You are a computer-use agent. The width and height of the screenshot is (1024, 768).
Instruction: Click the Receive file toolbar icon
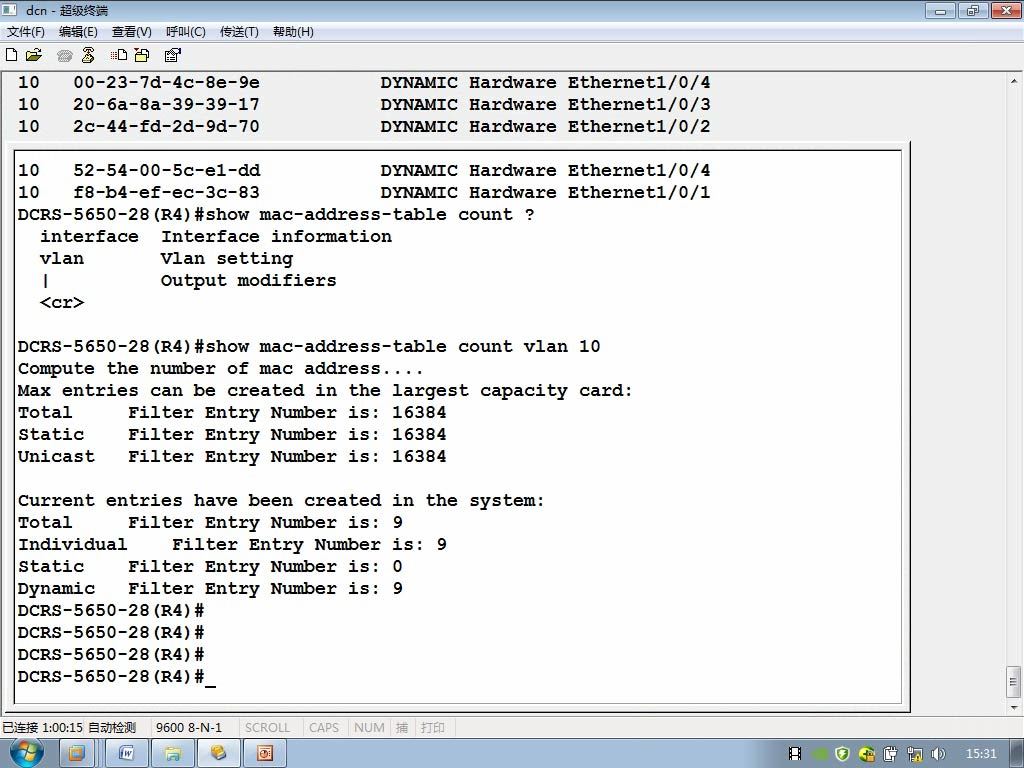(142, 55)
